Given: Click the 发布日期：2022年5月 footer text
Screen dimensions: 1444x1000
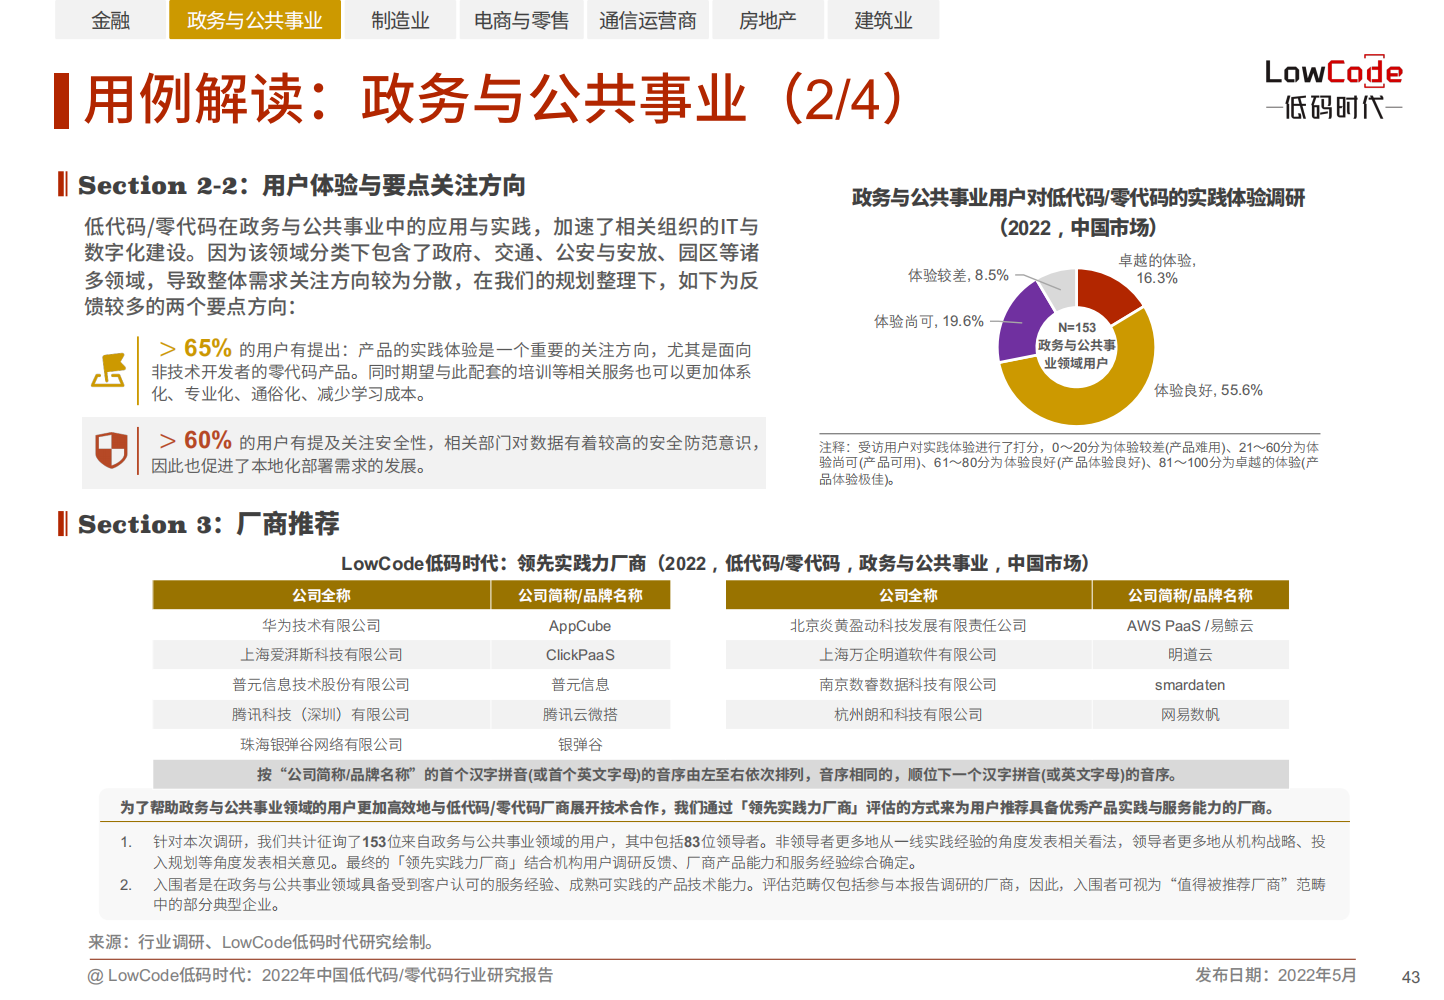Looking at the screenshot, I should pos(1276,975).
